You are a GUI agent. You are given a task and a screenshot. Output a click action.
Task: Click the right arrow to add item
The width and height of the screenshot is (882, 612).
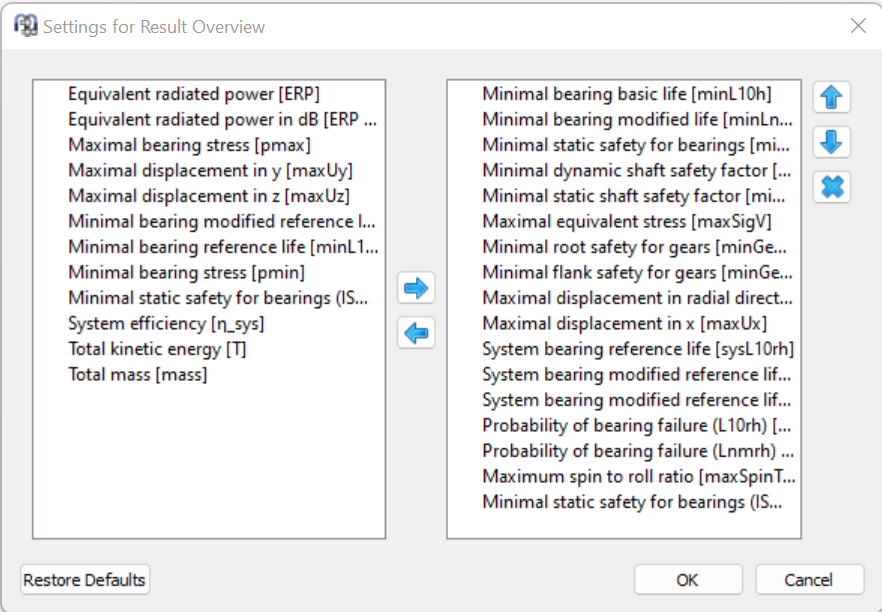coord(415,289)
